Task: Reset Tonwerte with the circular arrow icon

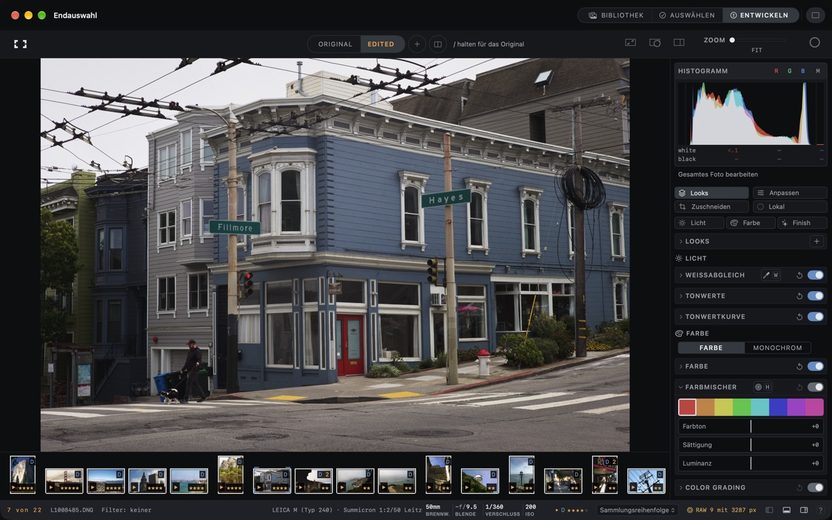Action: [x=799, y=296]
